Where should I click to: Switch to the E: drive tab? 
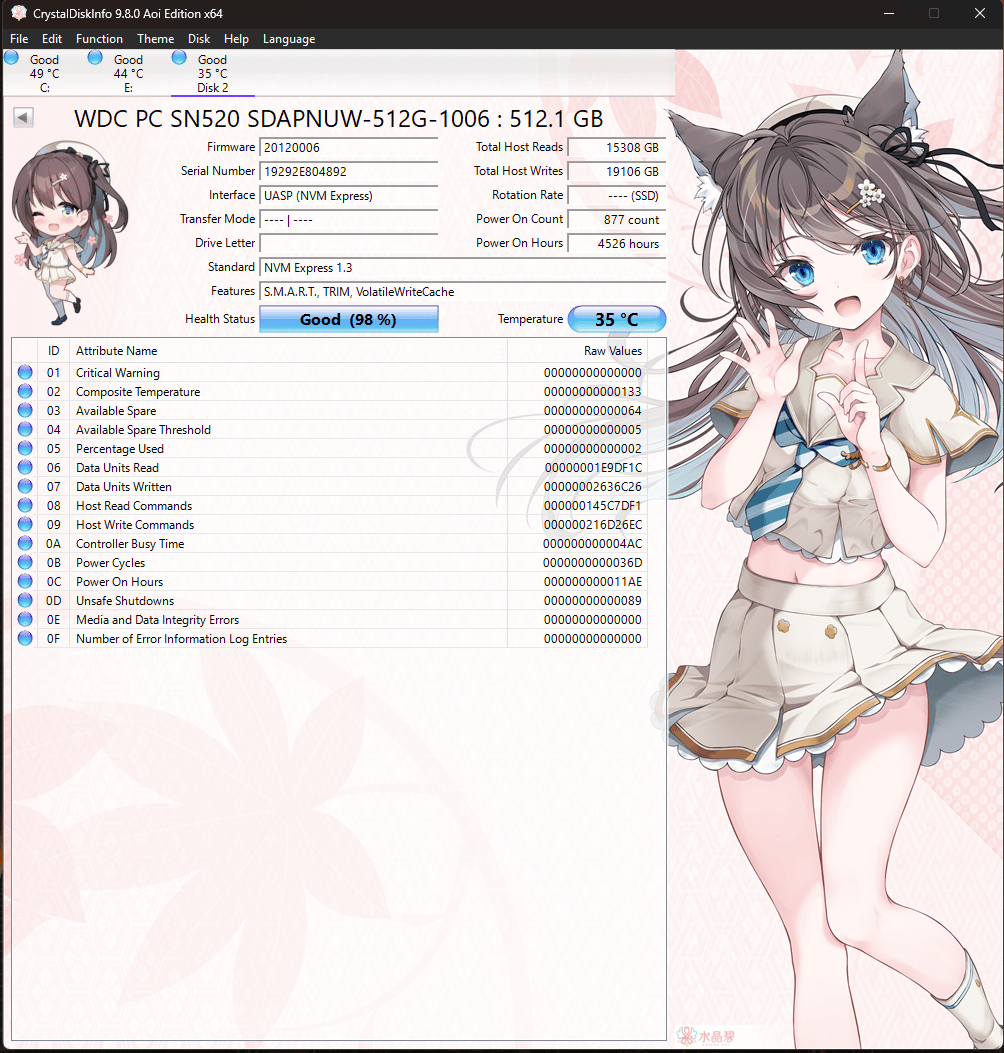coord(128,73)
